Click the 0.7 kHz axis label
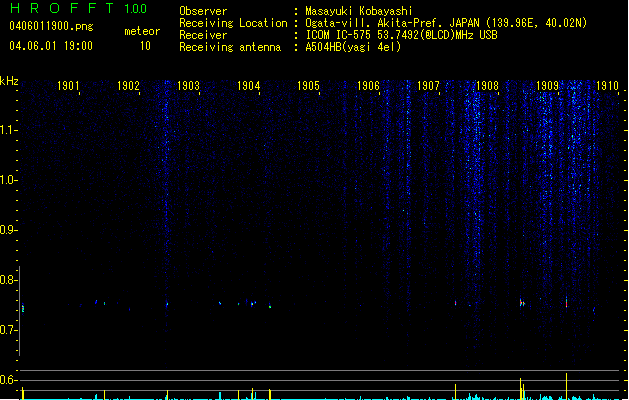 [x=8, y=330]
